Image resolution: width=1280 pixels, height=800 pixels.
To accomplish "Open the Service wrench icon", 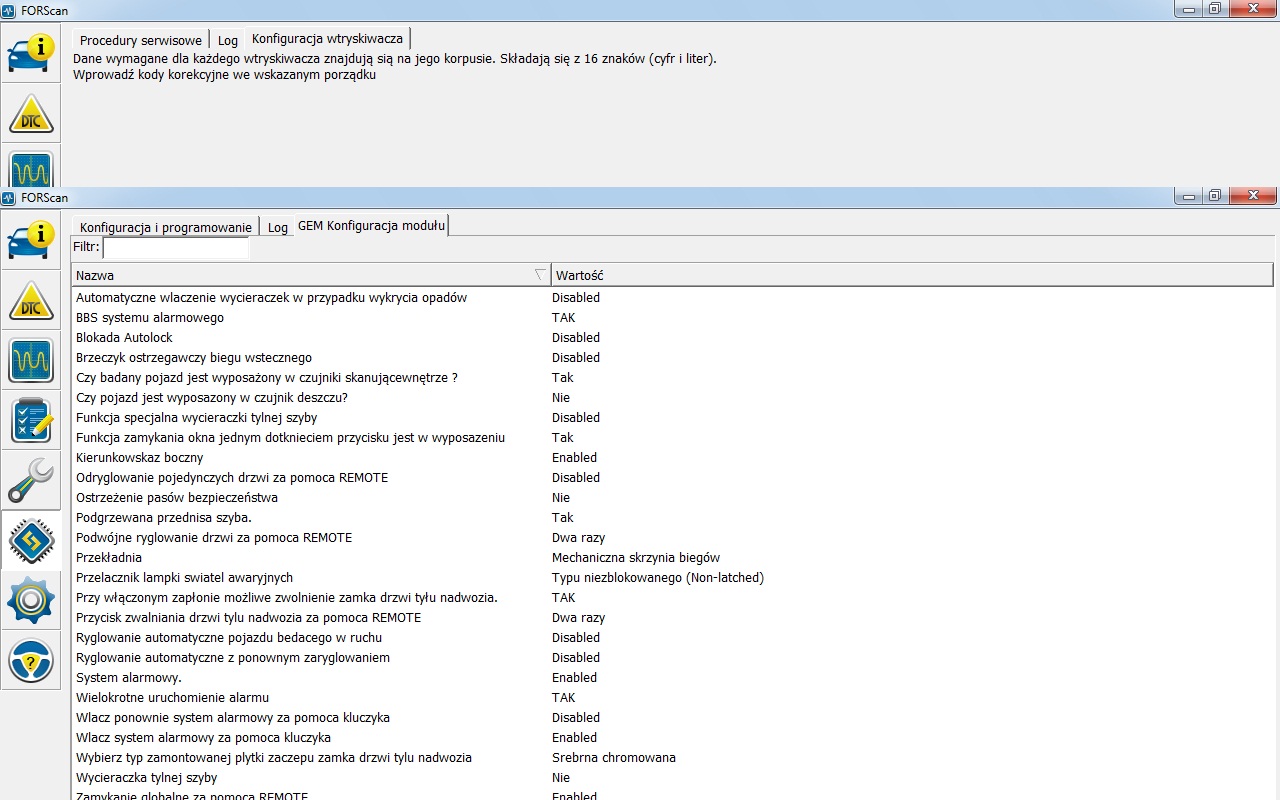I will [31, 480].
